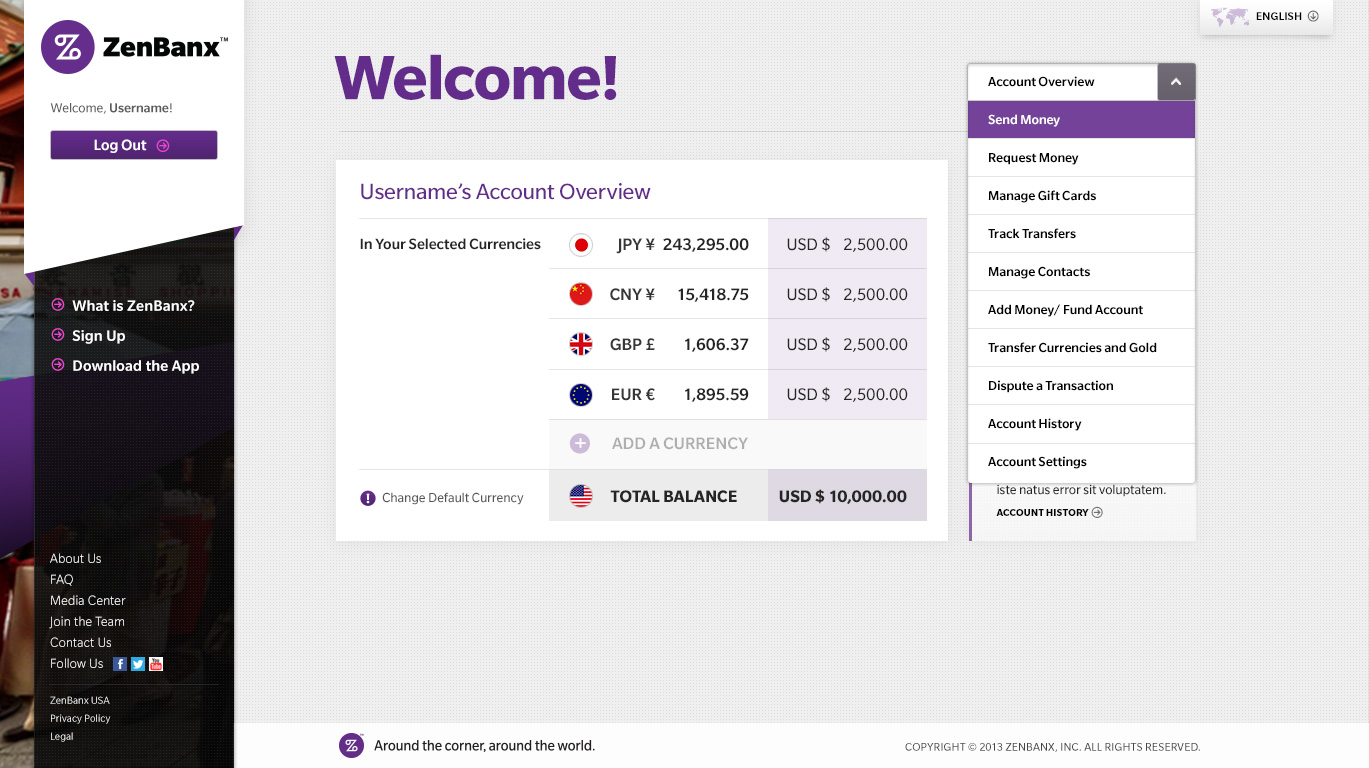Image resolution: width=1369 pixels, height=768 pixels.
Task: Click the Account Overview dropdown field
Action: pyautogui.click(x=1063, y=82)
